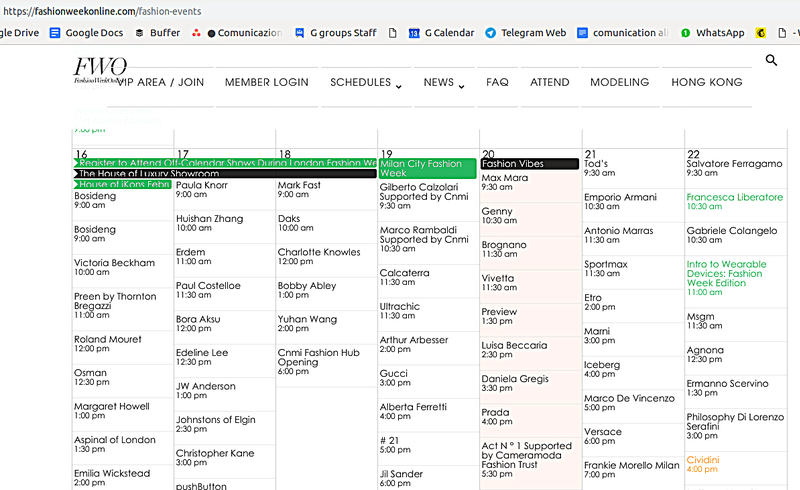The image size is (800, 490).
Task: Click the yellow icon bookmark after WhatsApp
Action: point(761,33)
